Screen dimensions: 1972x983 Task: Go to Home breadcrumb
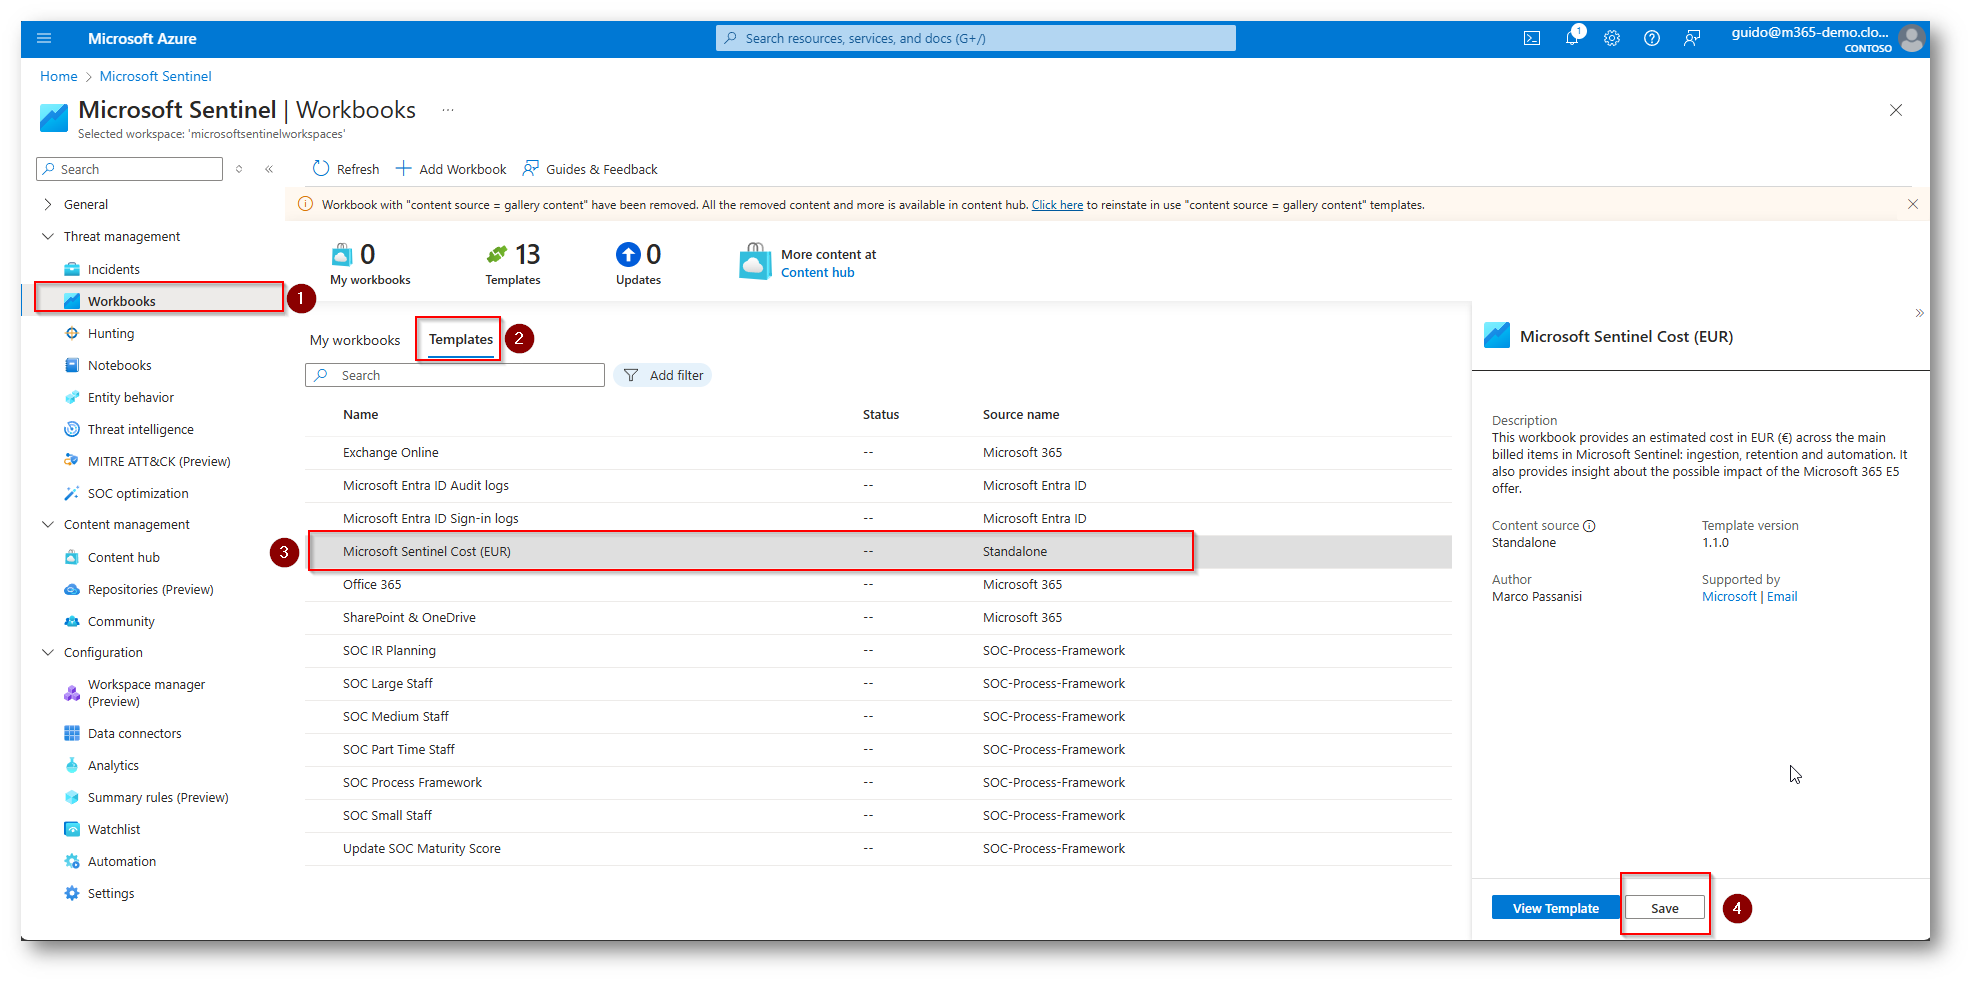click(59, 76)
